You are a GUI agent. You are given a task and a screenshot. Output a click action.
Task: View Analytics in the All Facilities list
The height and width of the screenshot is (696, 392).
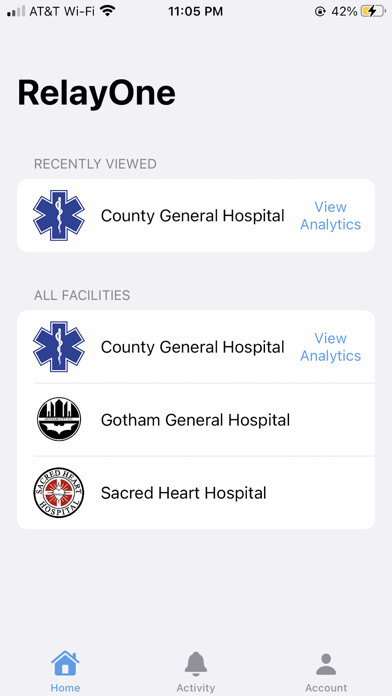click(331, 347)
